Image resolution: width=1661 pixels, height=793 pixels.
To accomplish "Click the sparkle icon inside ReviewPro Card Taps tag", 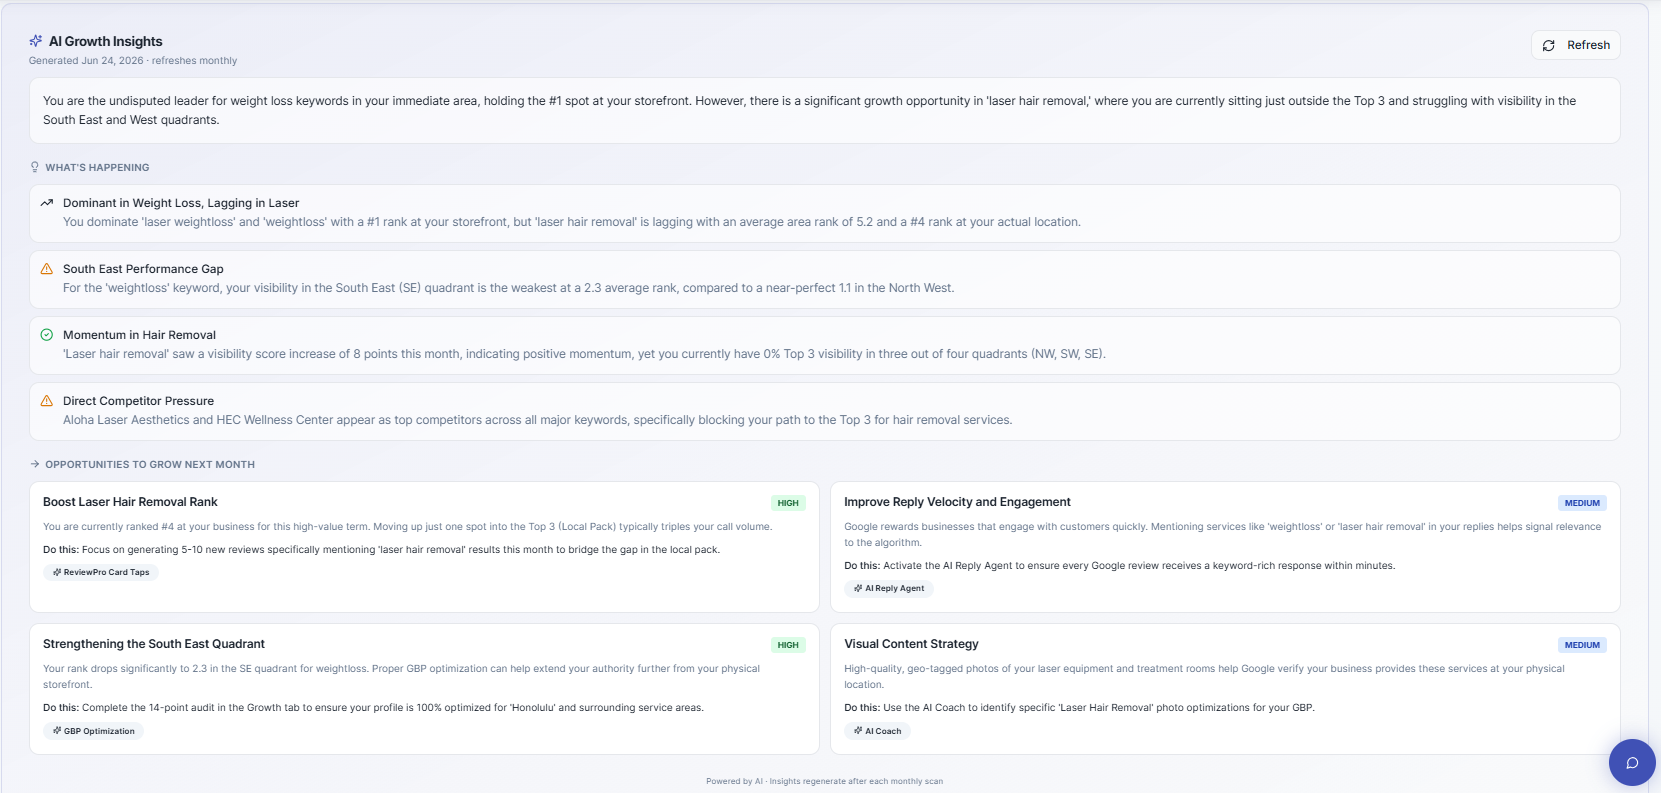I will (57, 572).
